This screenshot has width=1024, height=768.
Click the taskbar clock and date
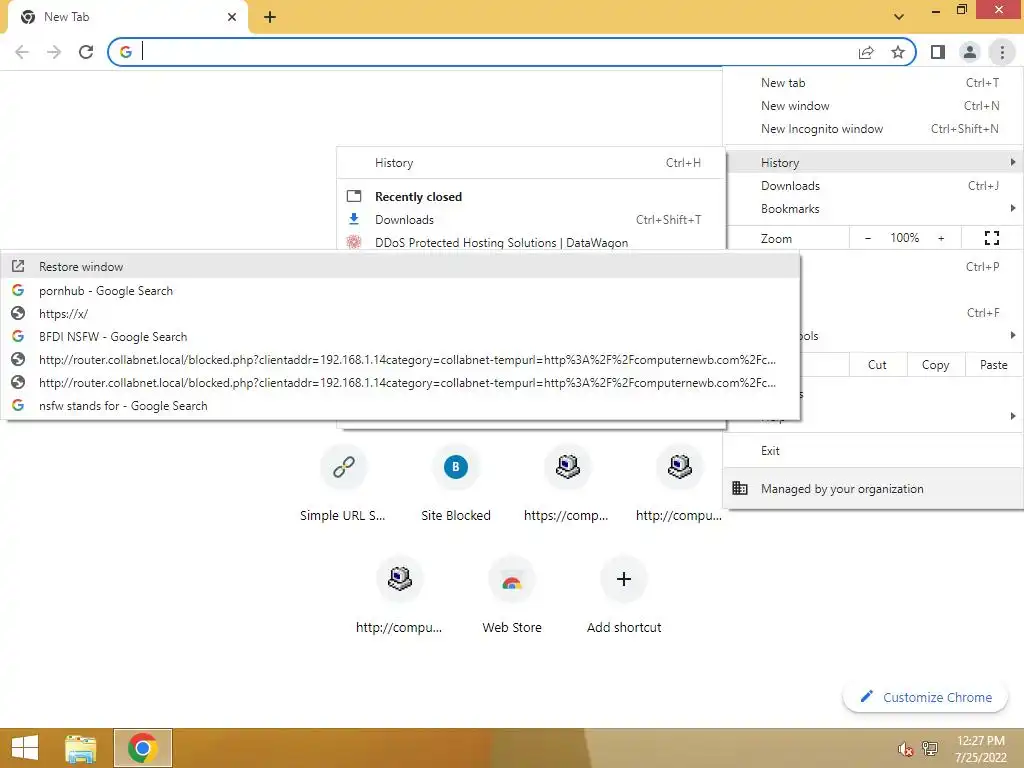[980, 748]
